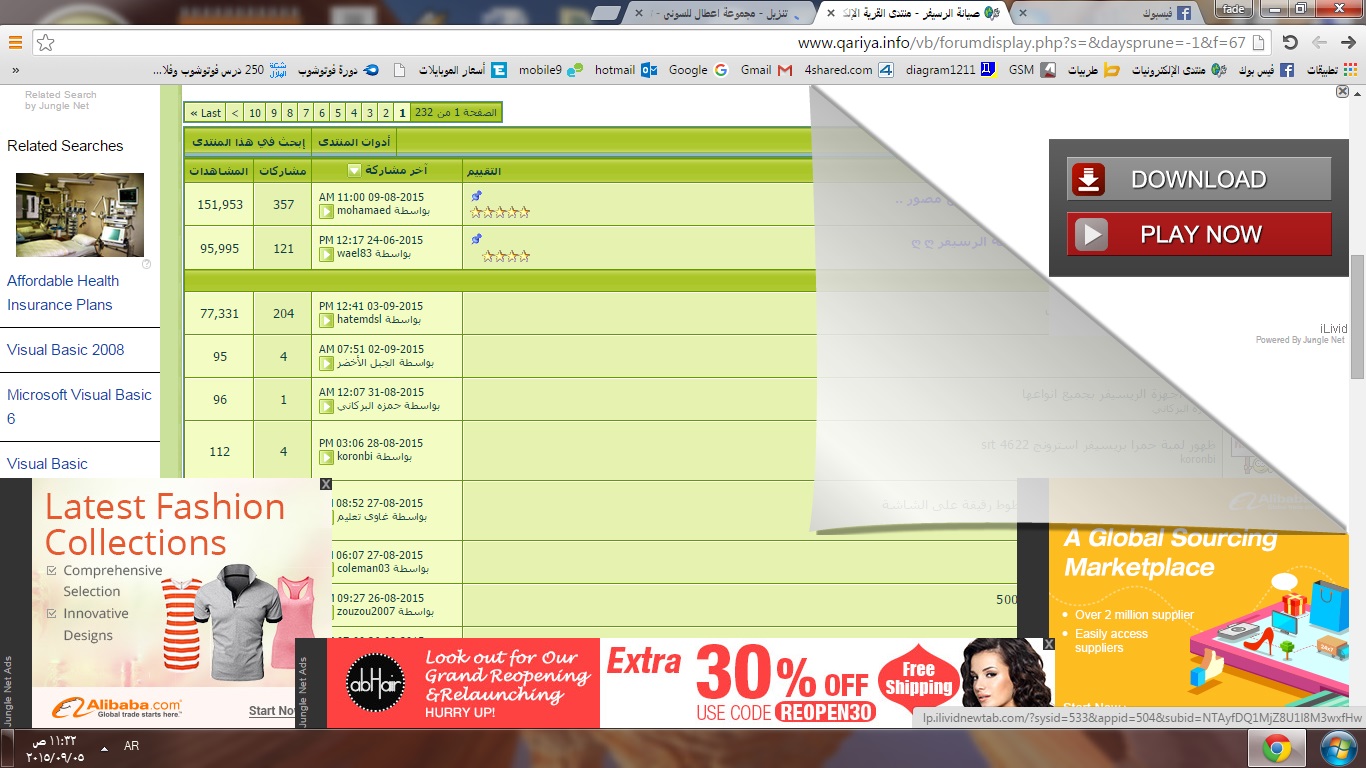Switch to the Facebook 'فيسبوك' tab
The width and height of the screenshot is (1366, 768).
pyautogui.click(x=1112, y=13)
